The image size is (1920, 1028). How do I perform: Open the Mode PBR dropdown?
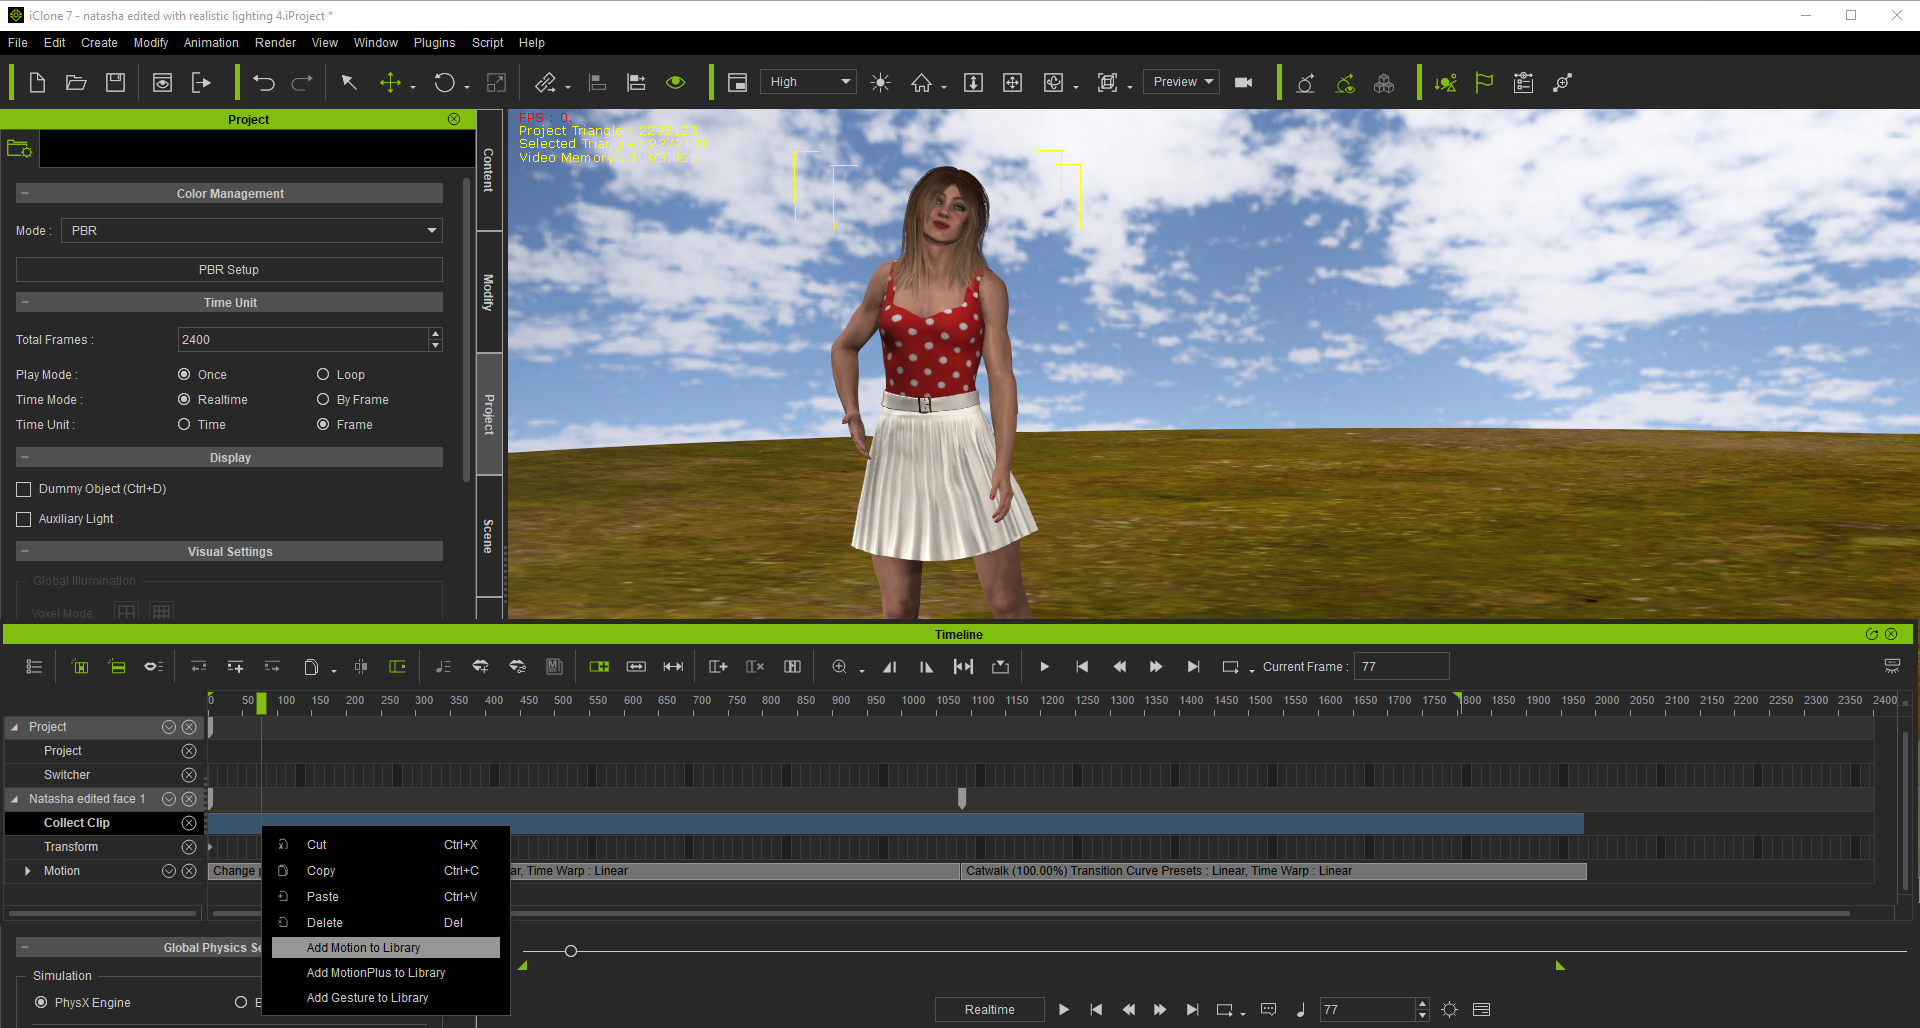252,231
